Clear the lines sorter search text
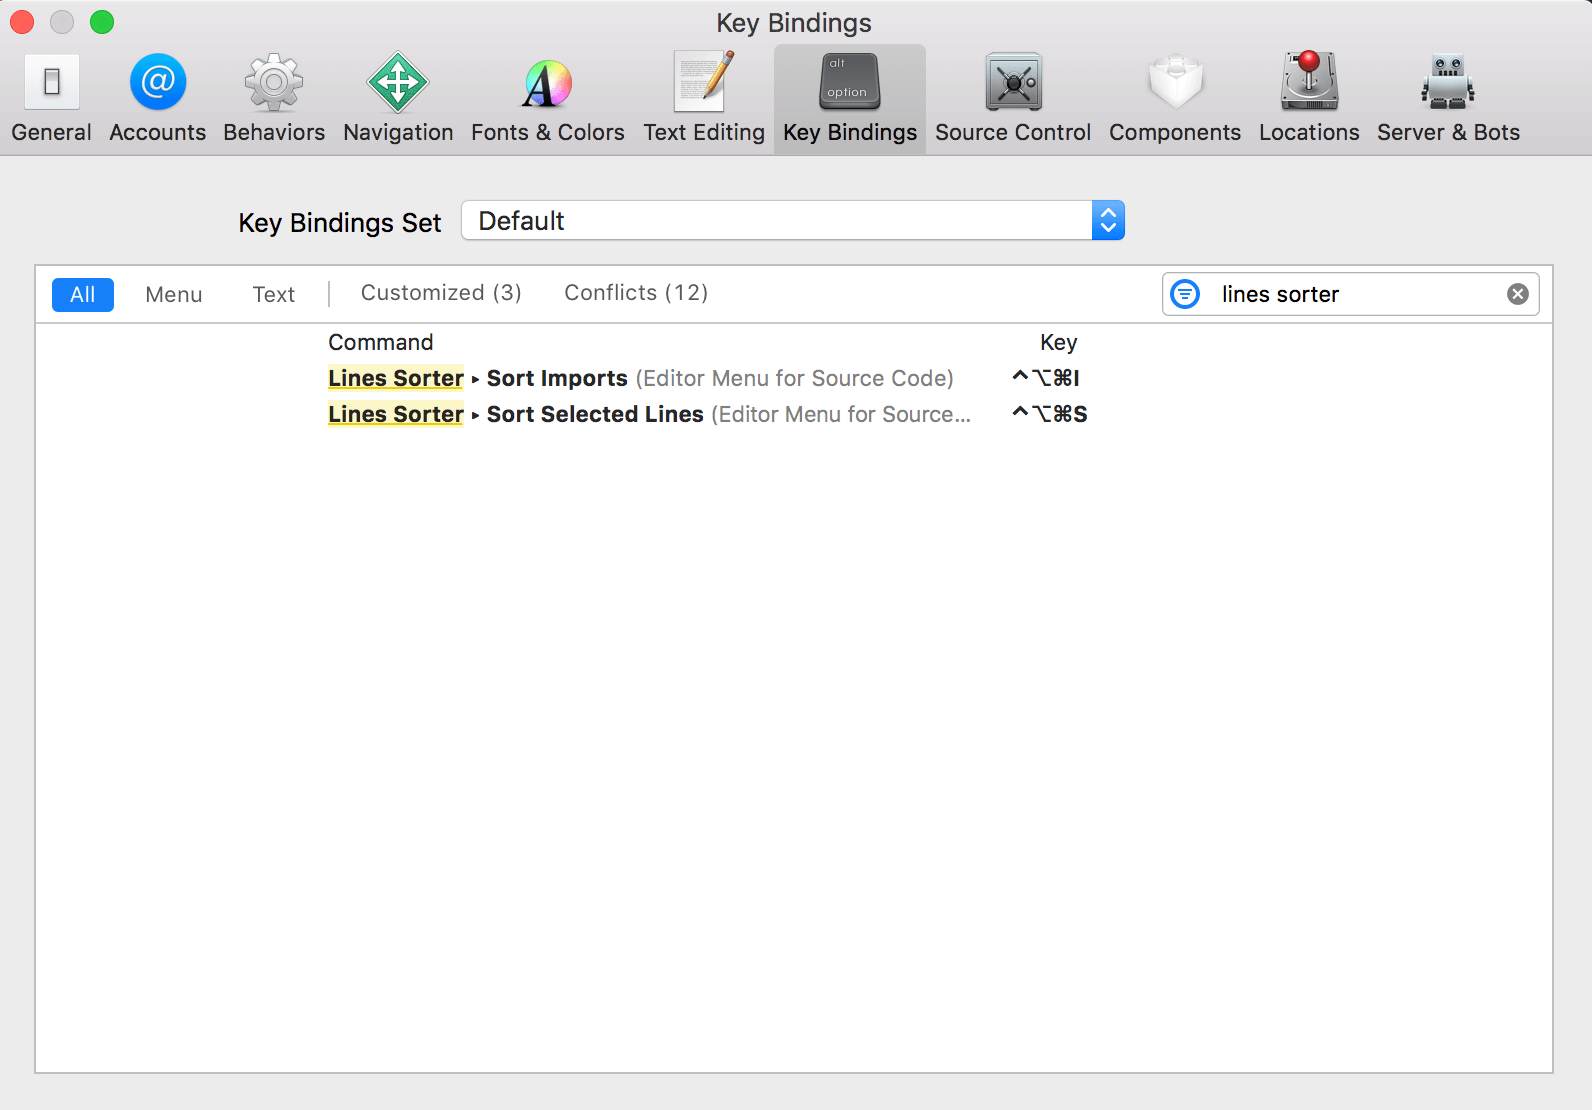The image size is (1592, 1110). [1517, 294]
